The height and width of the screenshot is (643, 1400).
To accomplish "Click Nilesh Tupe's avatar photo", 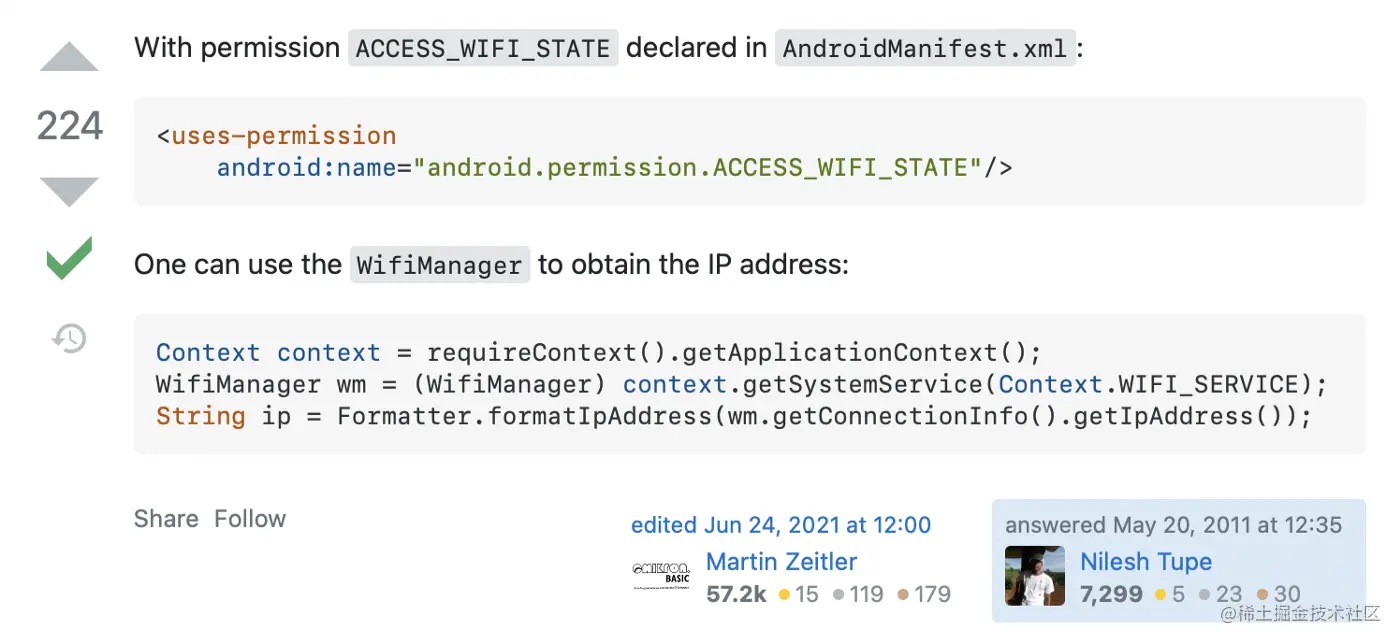I will [1035, 576].
